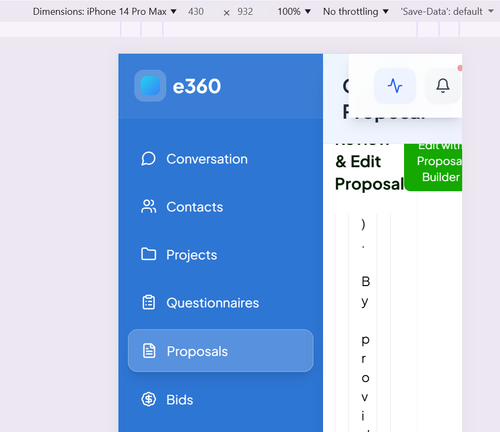
Task: Expand the No throttling dropdown
Action: (x=356, y=12)
